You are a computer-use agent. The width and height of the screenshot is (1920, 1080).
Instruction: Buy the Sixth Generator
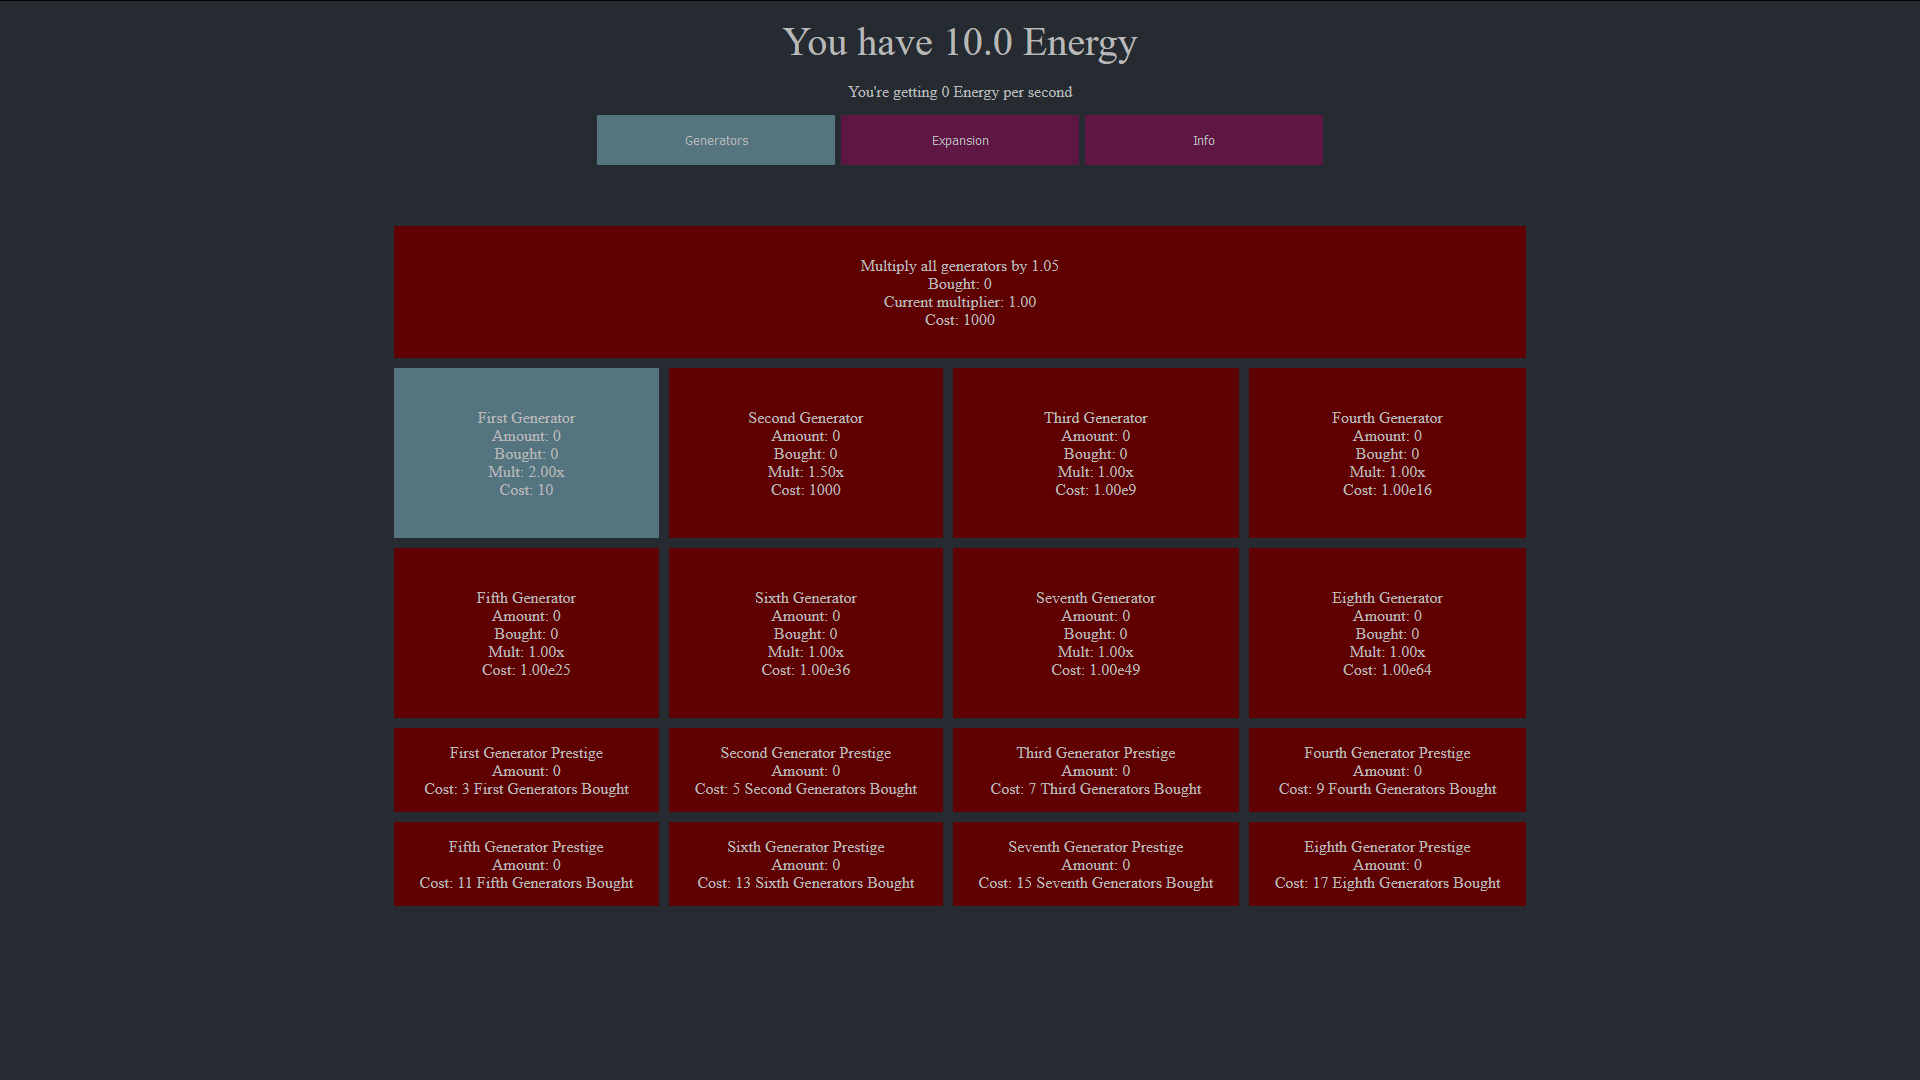806,633
